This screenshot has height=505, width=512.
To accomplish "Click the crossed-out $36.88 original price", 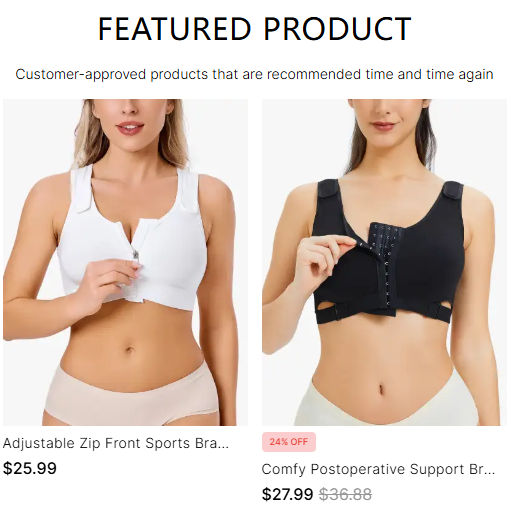I will (x=345, y=494).
